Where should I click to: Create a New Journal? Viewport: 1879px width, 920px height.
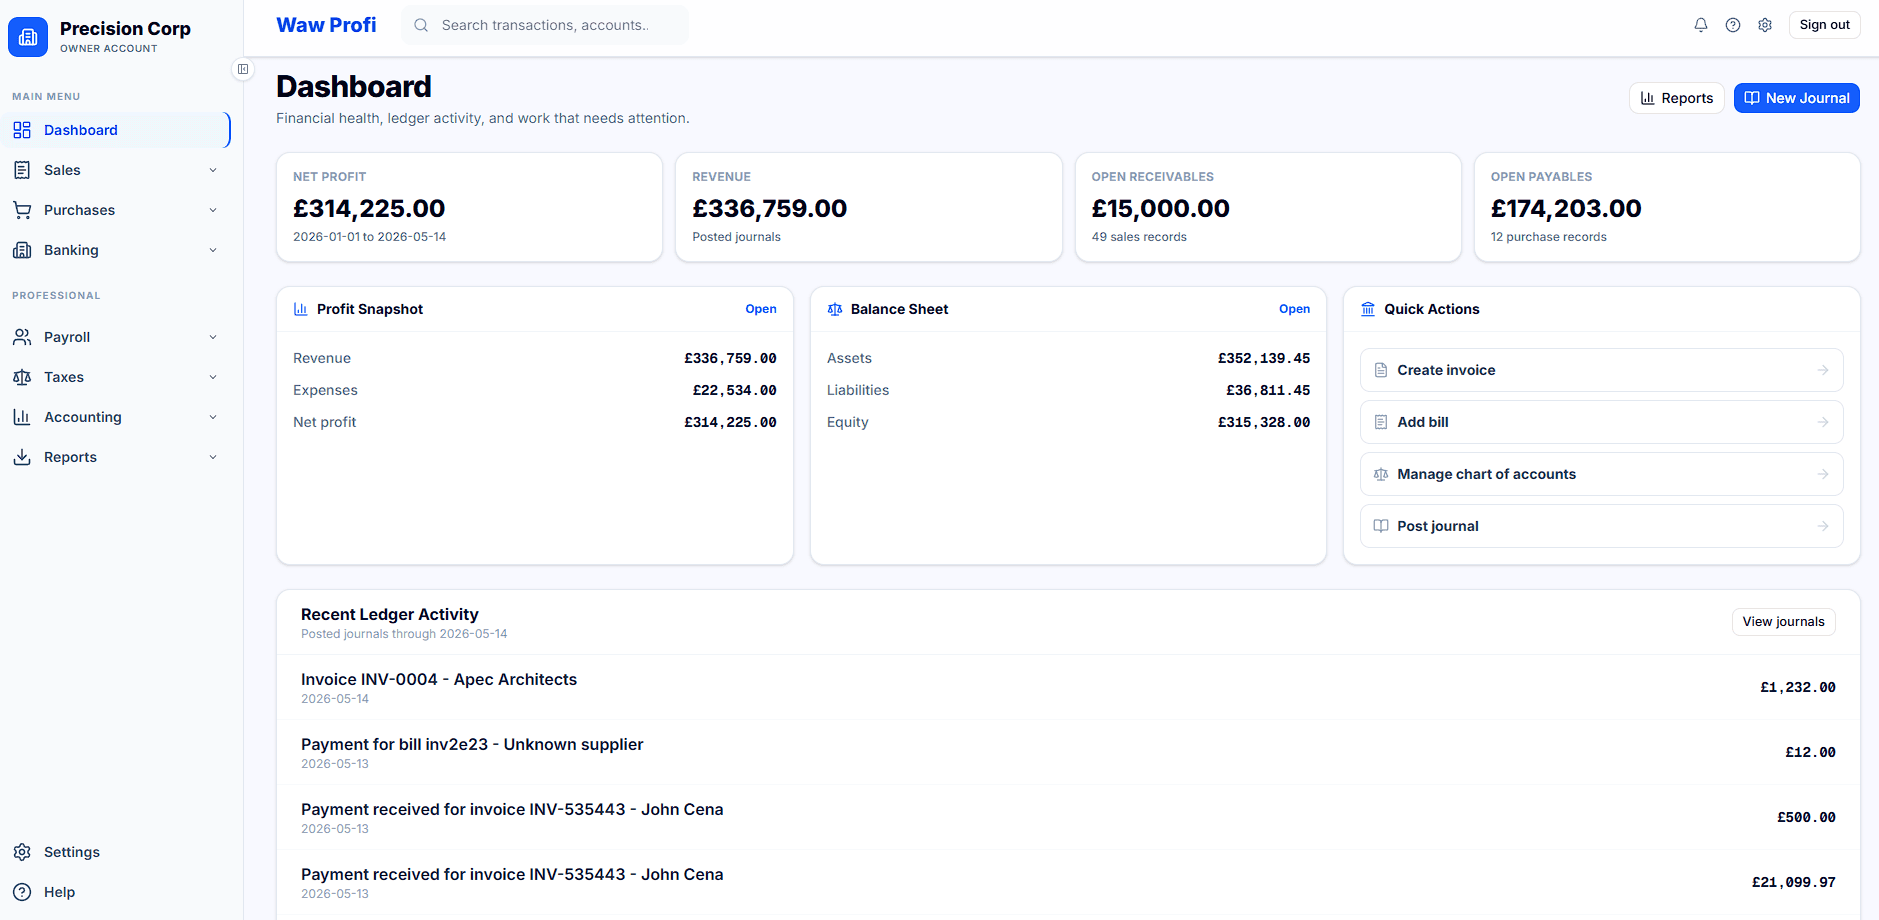[x=1796, y=98]
